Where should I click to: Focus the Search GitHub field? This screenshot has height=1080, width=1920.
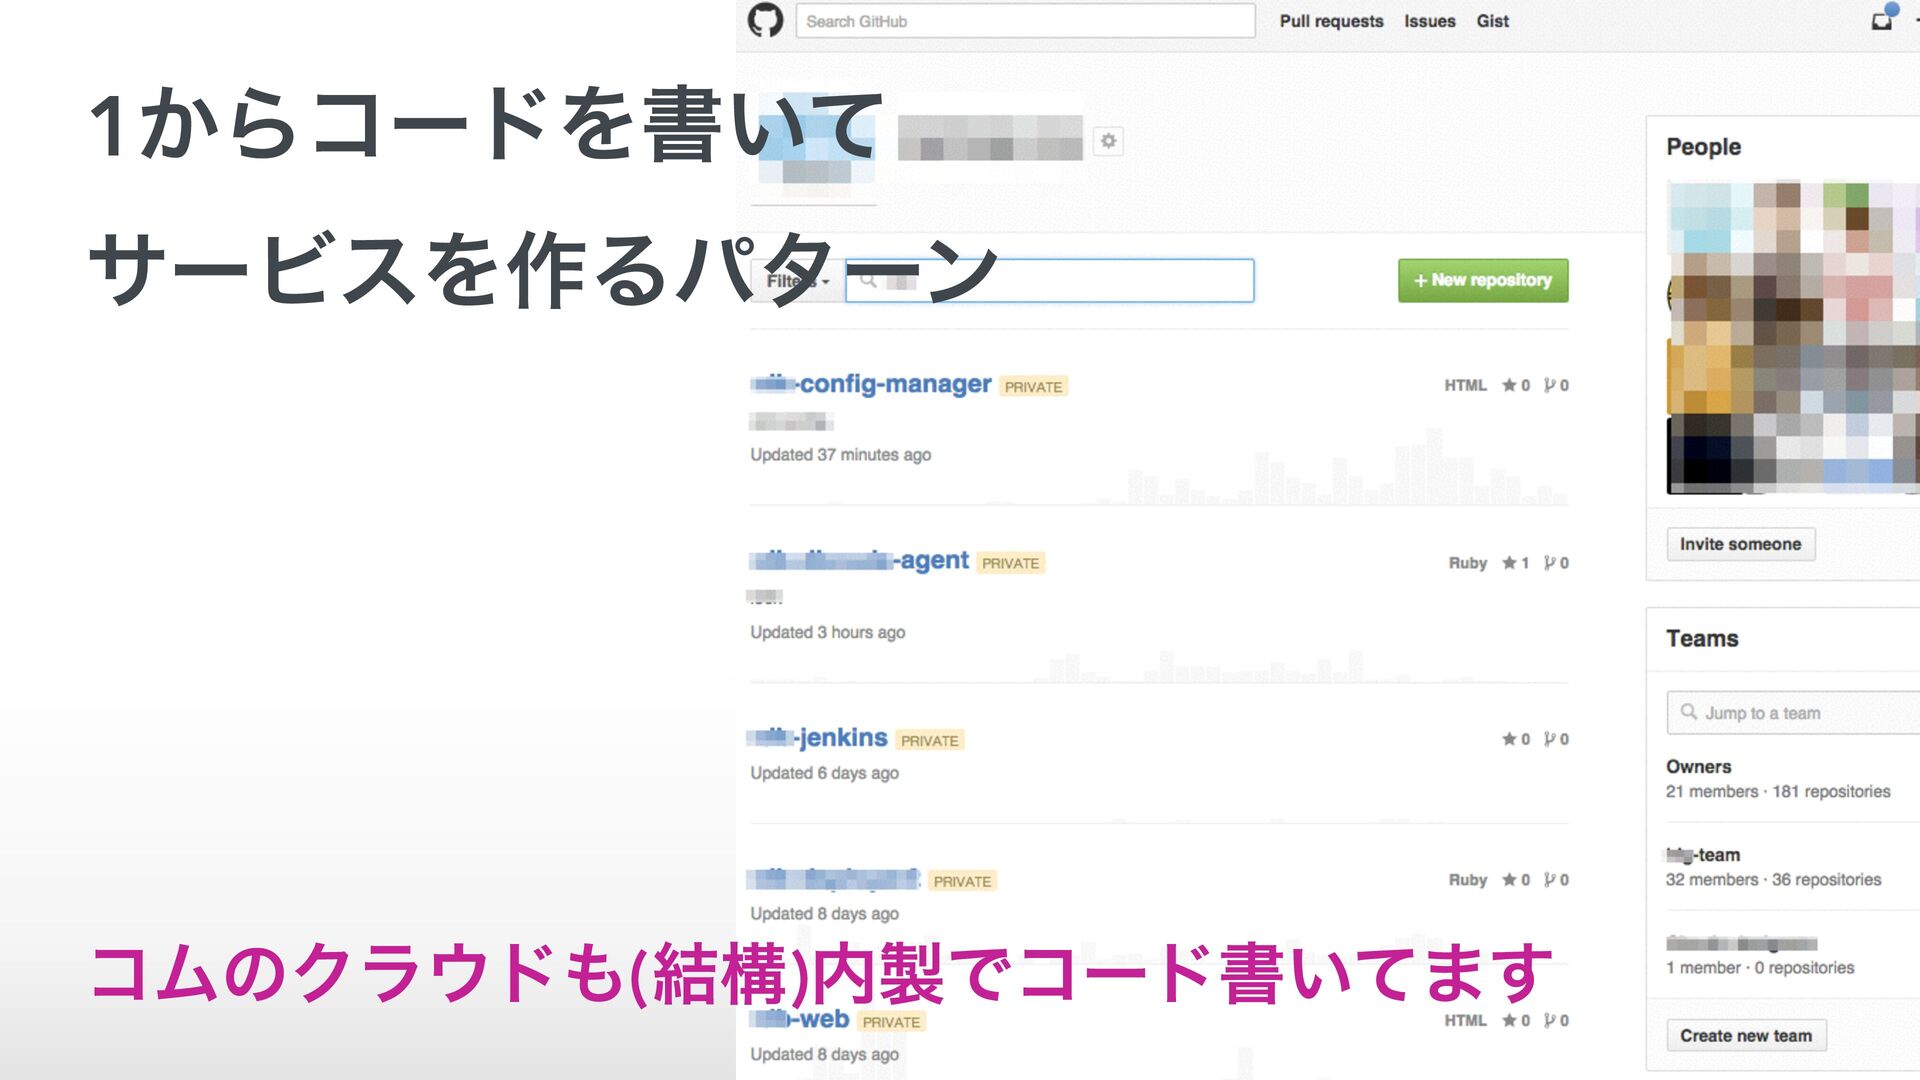tap(1024, 21)
